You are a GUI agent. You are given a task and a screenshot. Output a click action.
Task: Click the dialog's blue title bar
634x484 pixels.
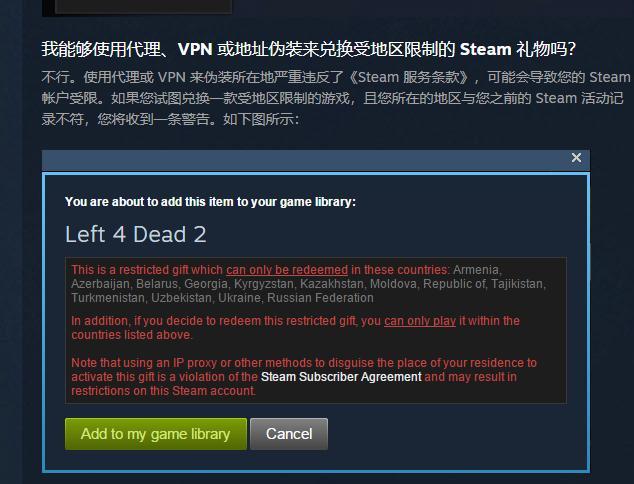tap(315, 160)
